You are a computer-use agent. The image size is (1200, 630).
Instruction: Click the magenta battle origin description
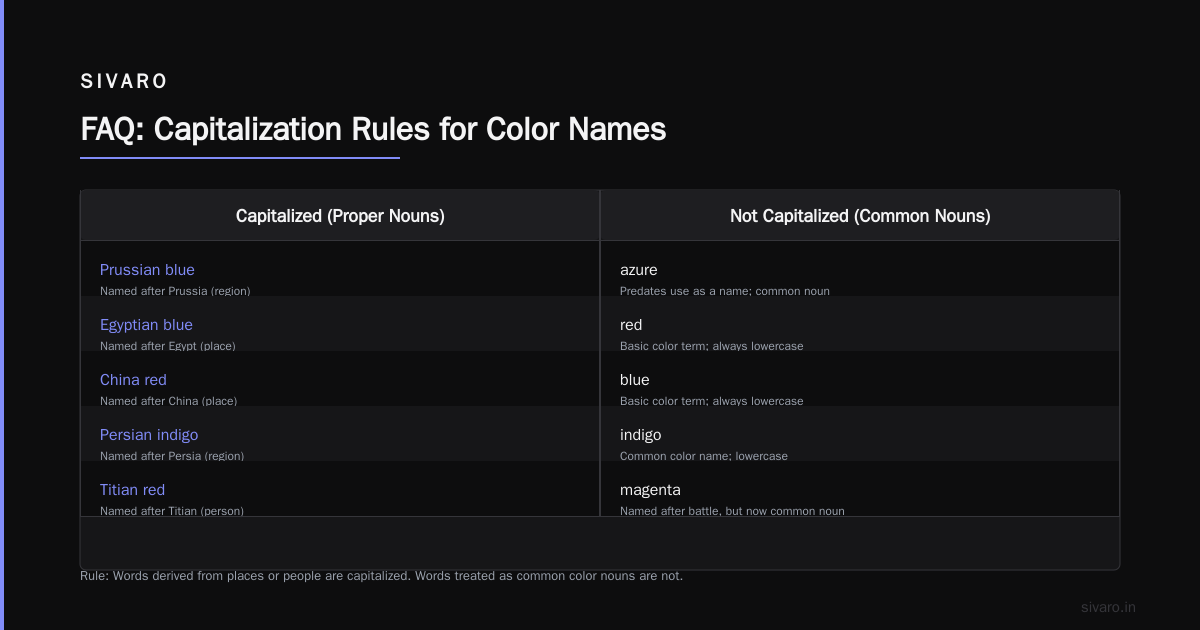pos(732,511)
